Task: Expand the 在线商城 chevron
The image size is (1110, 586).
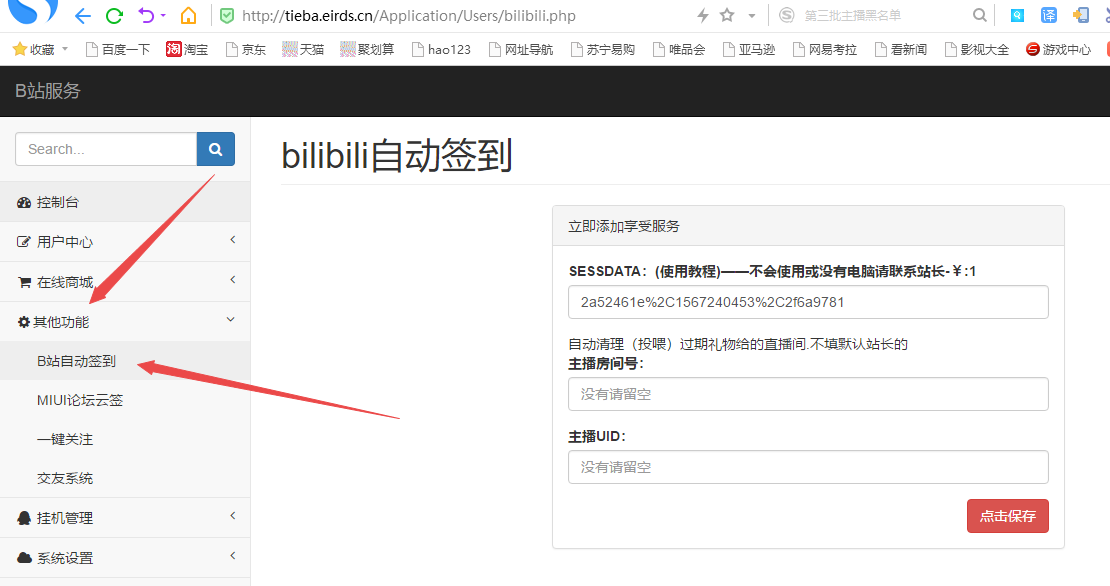Action: [x=232, y=280]
